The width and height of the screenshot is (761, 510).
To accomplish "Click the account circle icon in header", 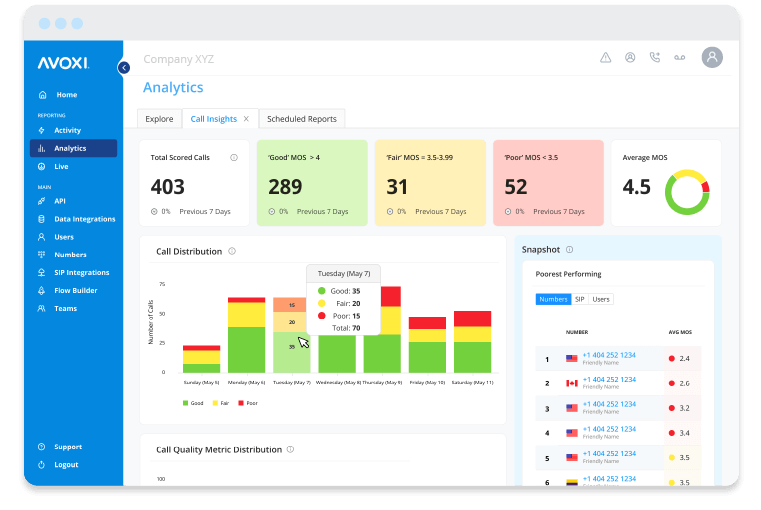I will [x=630, y=58].
